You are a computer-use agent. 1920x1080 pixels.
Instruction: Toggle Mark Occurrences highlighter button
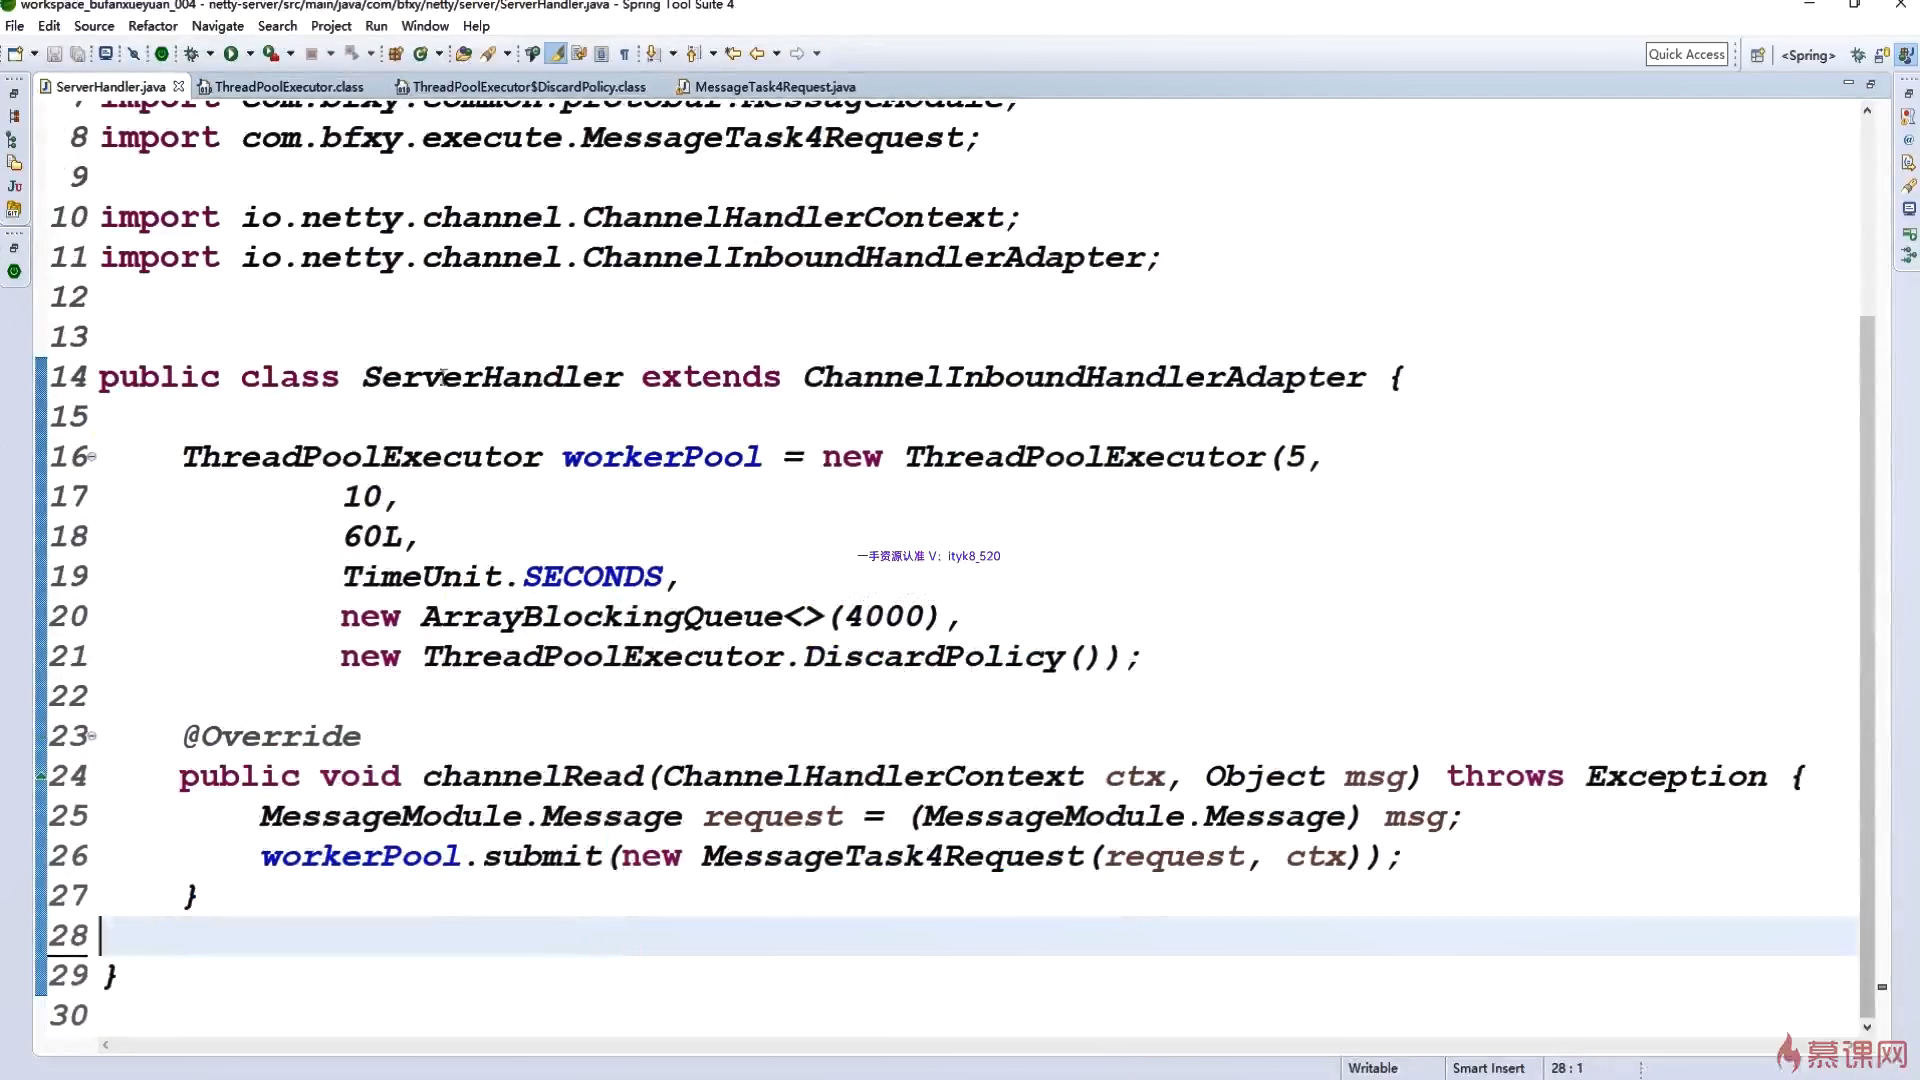point(557,54)
